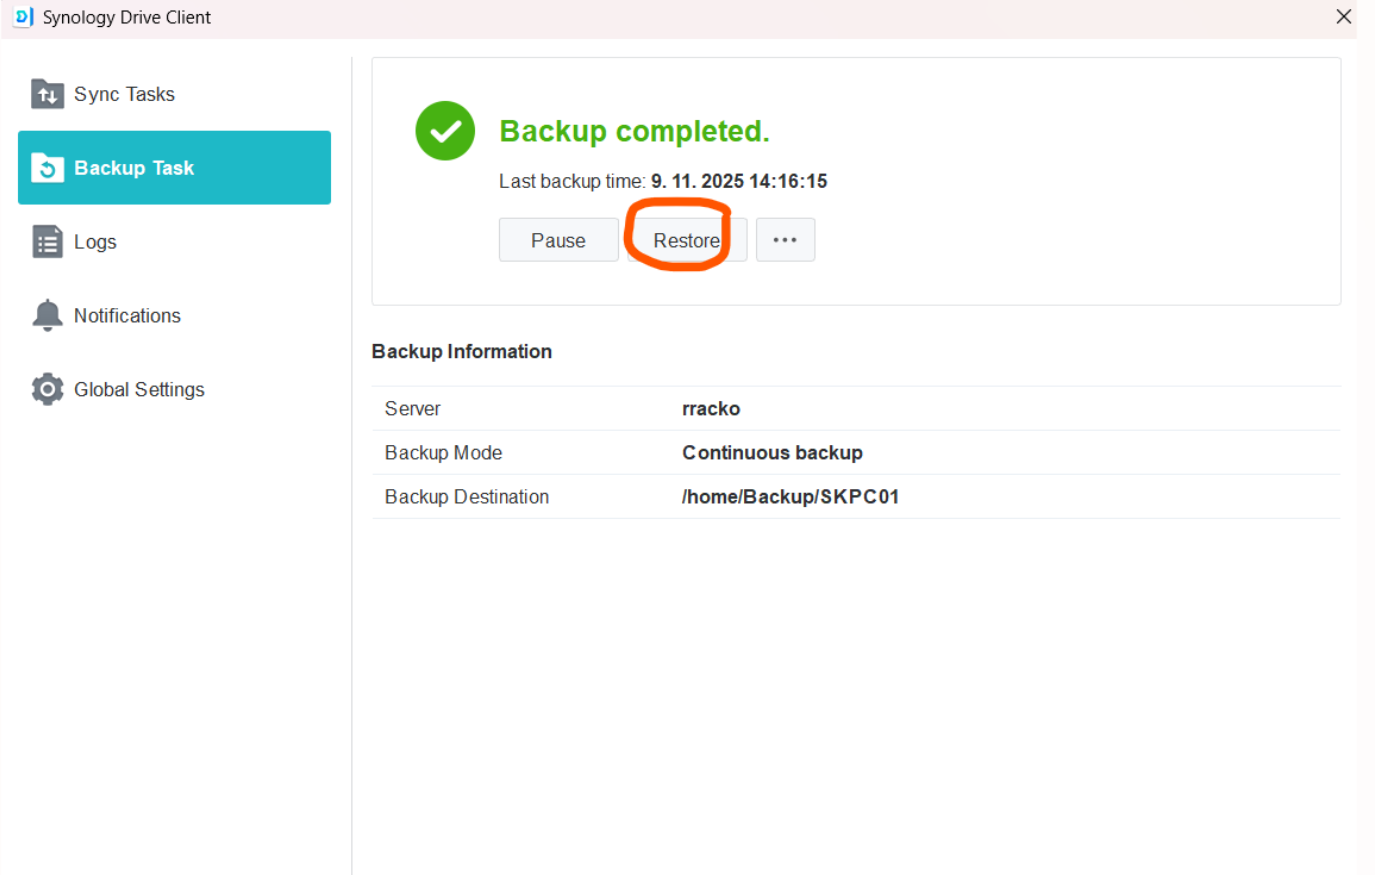Select the Backup Task label
Screen dimensions: 1375x875
coord(134,168)
